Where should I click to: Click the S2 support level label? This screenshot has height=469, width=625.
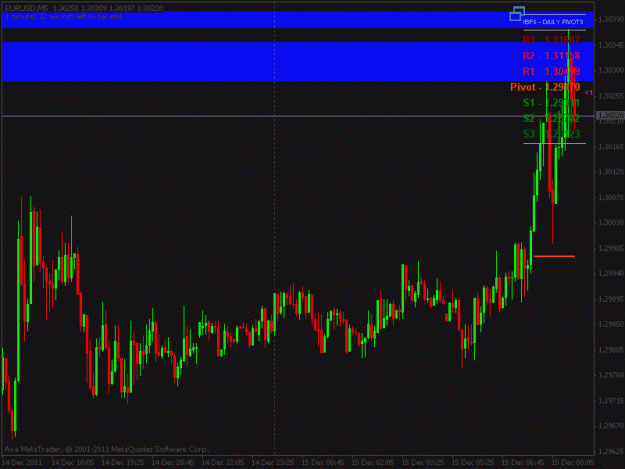551,118
